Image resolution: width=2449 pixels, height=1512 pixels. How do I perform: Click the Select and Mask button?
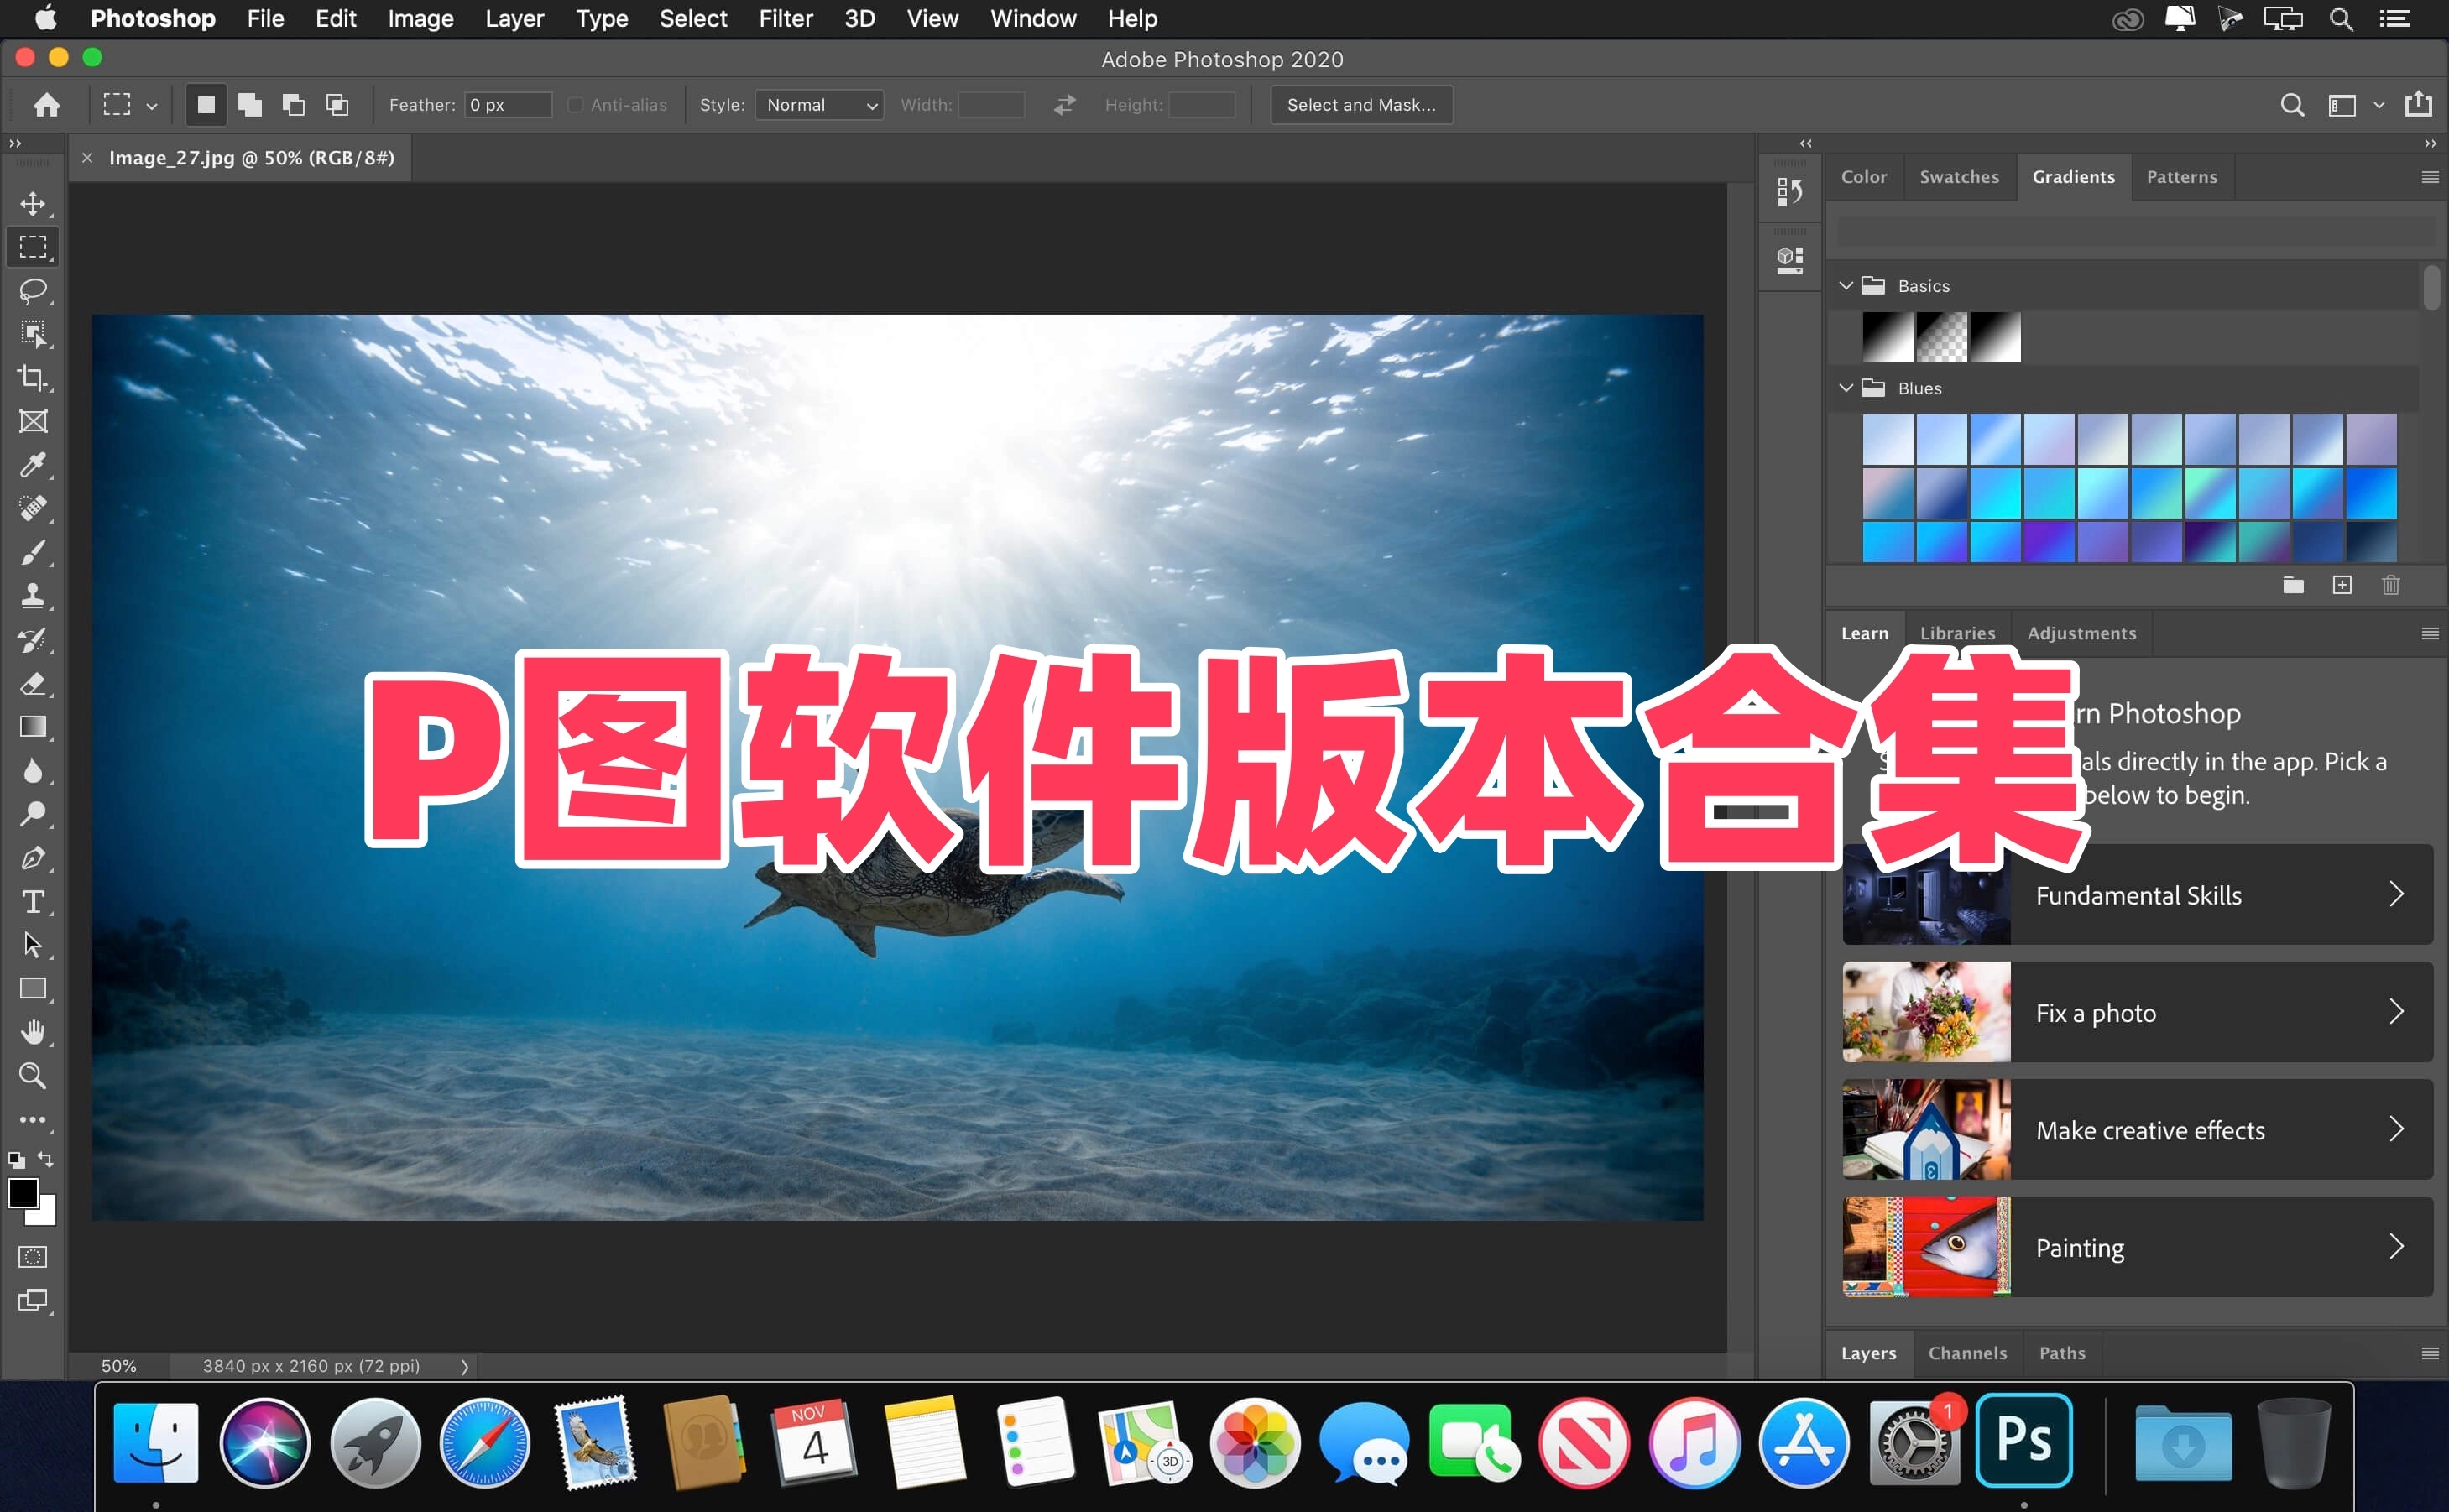[x=1361, y=105]
